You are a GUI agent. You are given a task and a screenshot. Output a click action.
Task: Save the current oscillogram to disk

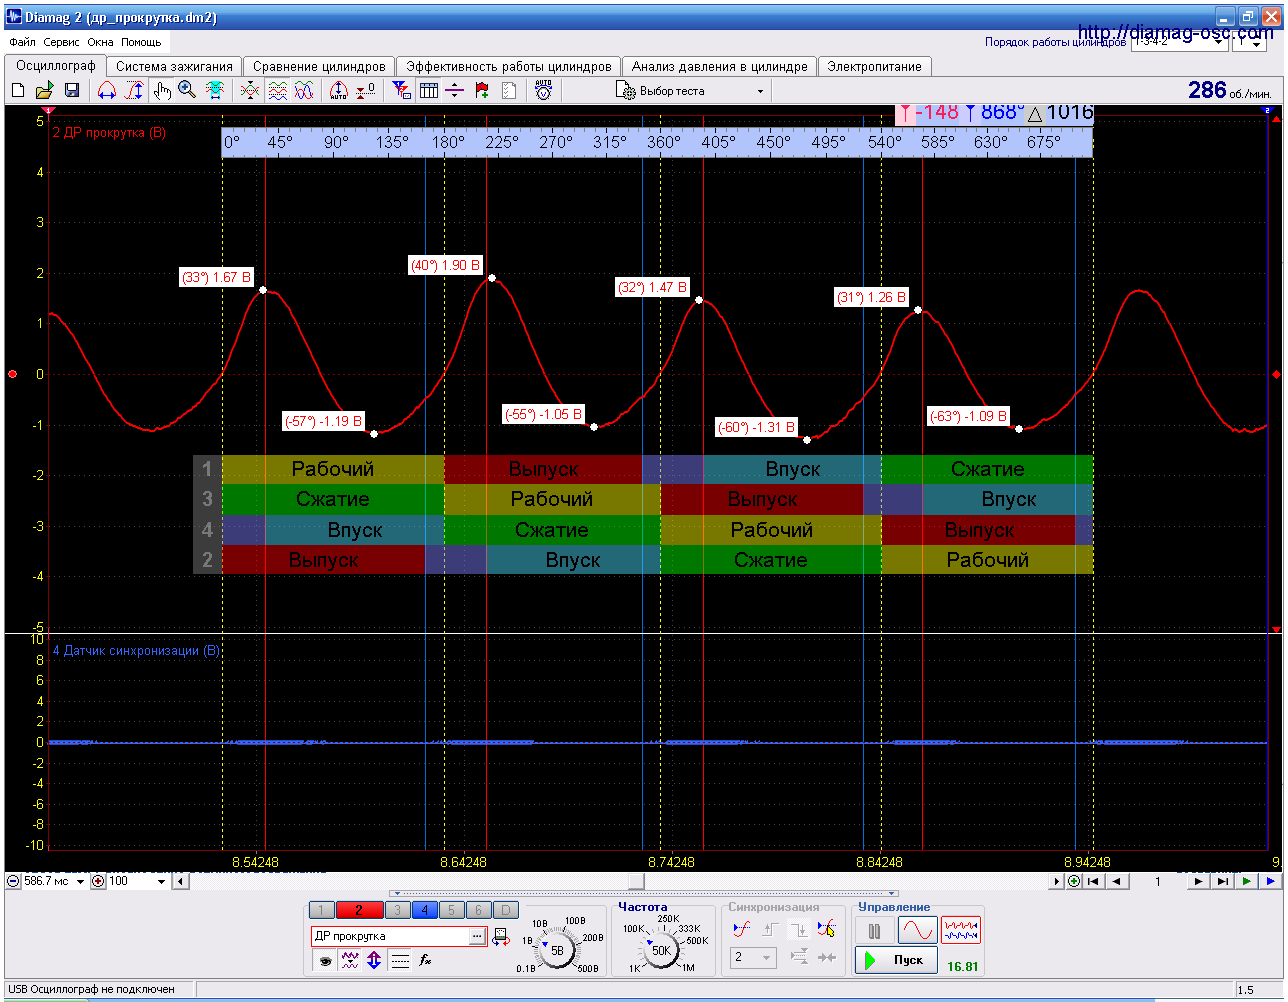point(72,91)
